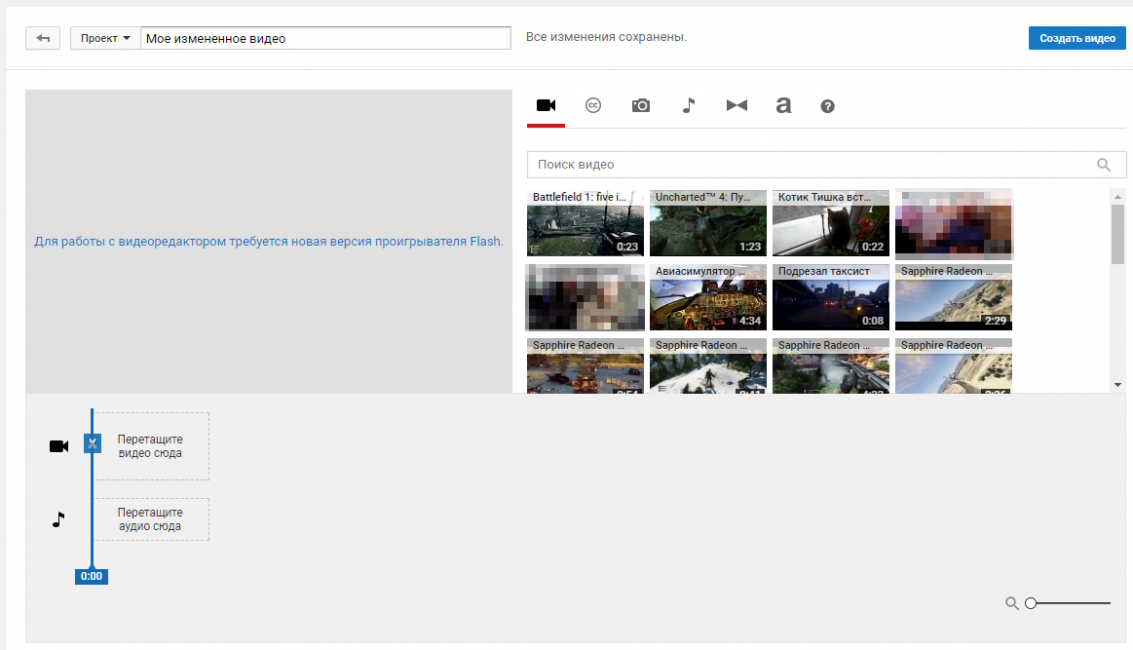Screen dimensions: 1133x650
Task: Select the Авиасимулятор video thumbnail
Action: point(708,298)
